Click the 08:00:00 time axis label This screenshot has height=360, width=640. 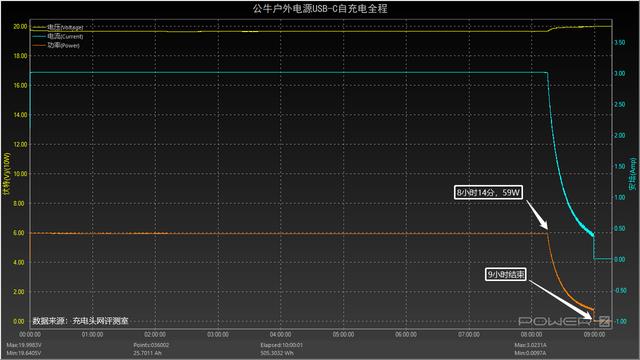coord(531,335)
